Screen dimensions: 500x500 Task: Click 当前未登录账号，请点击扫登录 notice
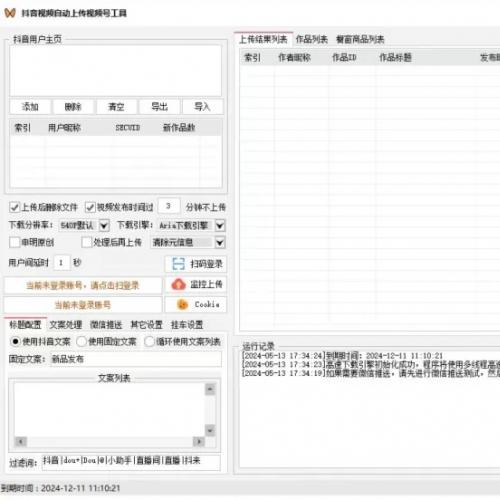pos(83,285)
